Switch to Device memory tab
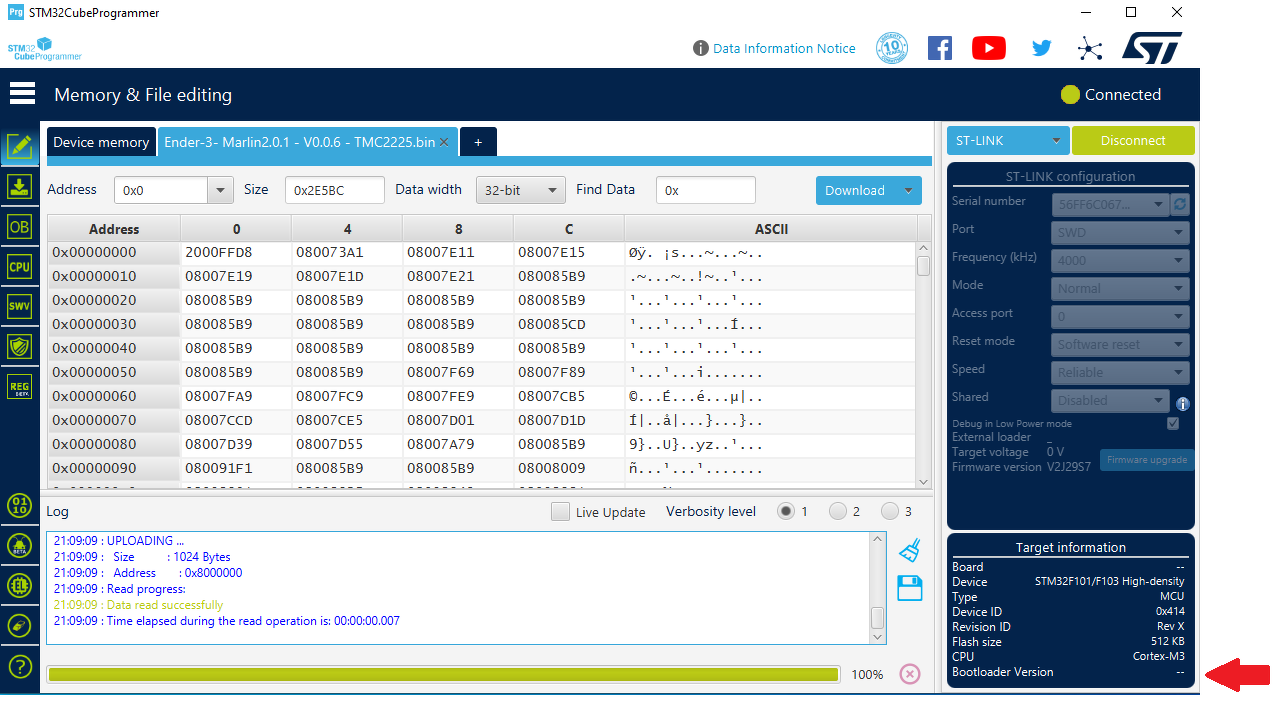This screenshot has width=1274, height=707. (x=101, y=142)
